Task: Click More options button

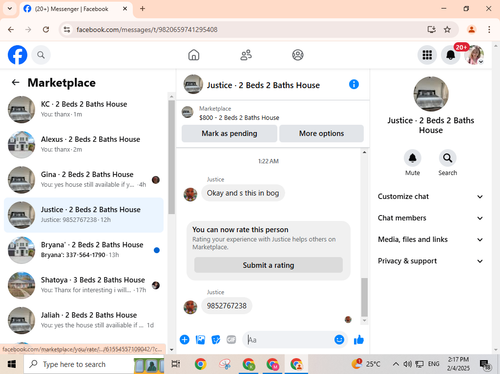Action: point(321,133)
